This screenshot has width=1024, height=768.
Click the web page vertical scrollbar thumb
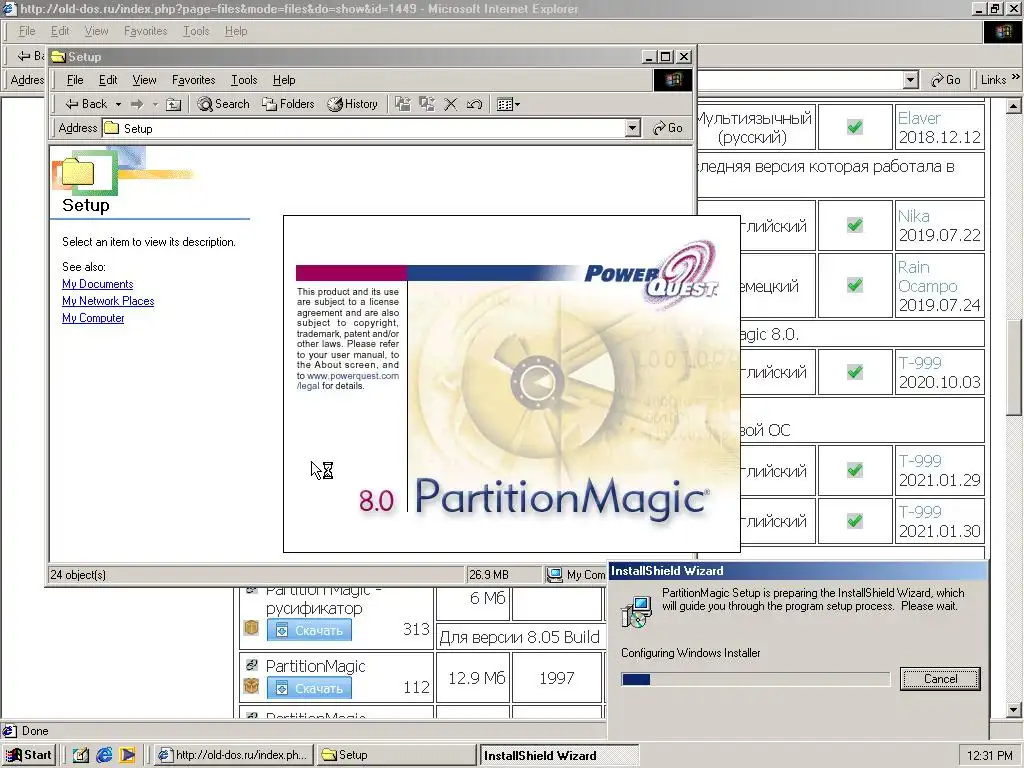1014,367
